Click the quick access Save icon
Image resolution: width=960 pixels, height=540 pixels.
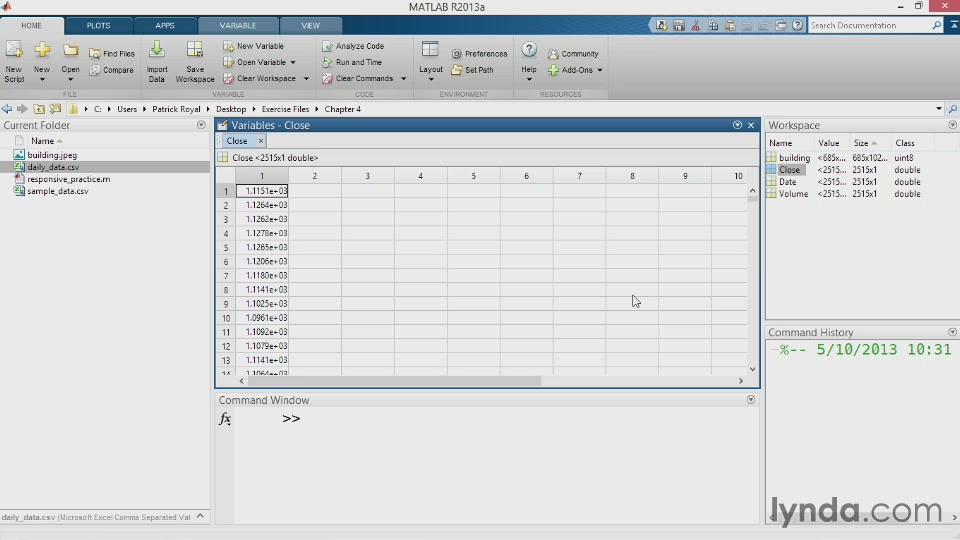click(678, 25)
